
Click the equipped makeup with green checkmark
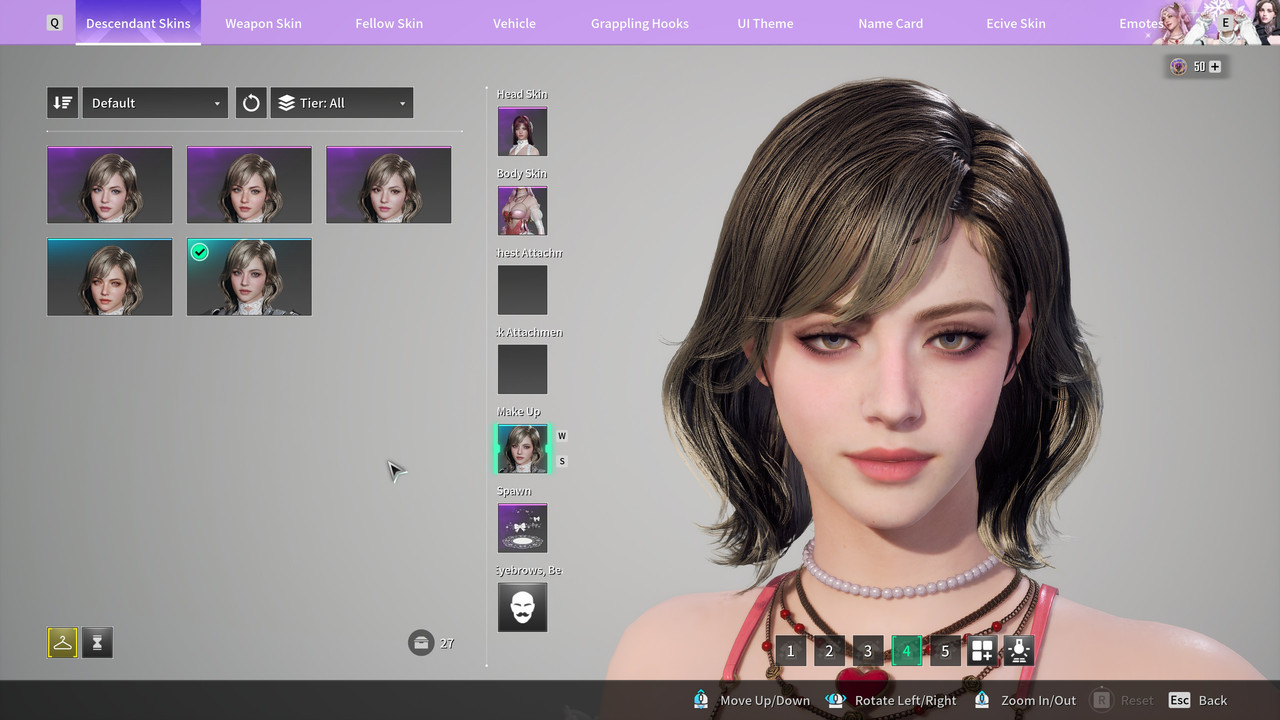point(249,277)
